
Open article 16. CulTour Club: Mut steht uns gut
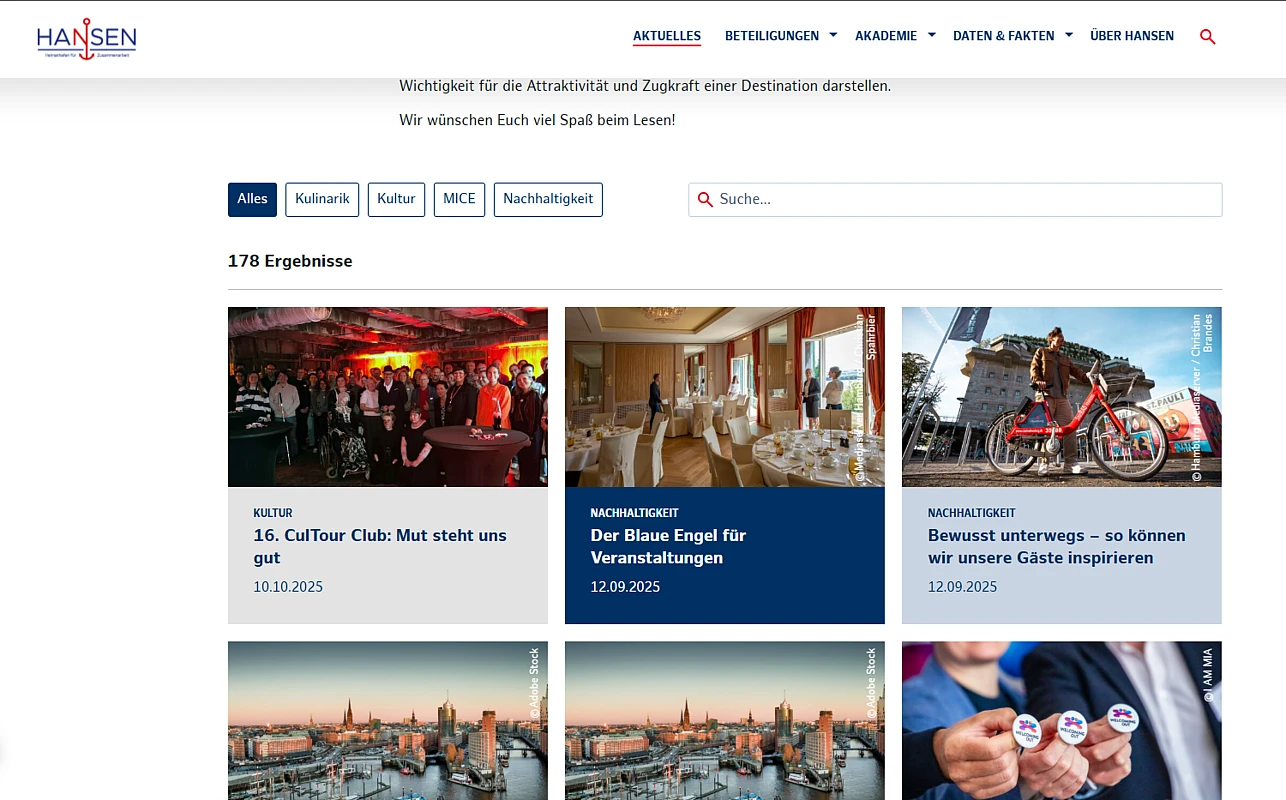(380, 546)
